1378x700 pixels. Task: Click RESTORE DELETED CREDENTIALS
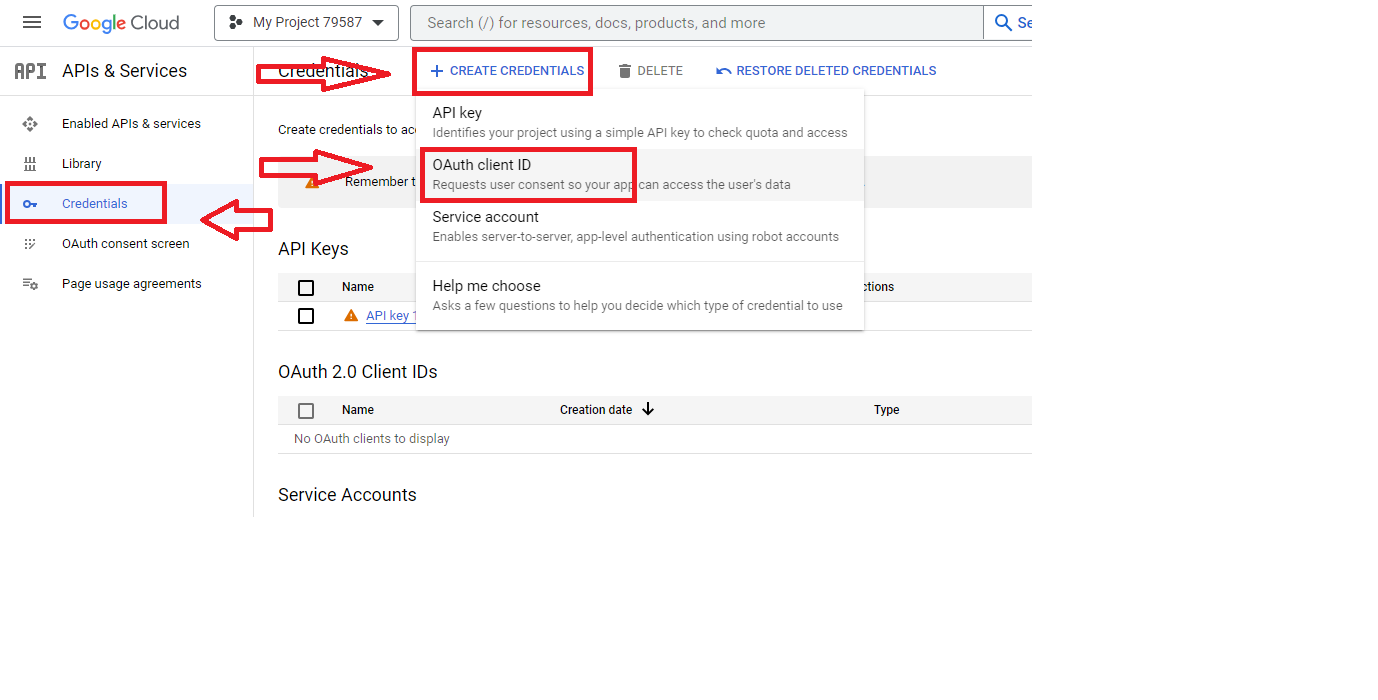click(826, 71)
